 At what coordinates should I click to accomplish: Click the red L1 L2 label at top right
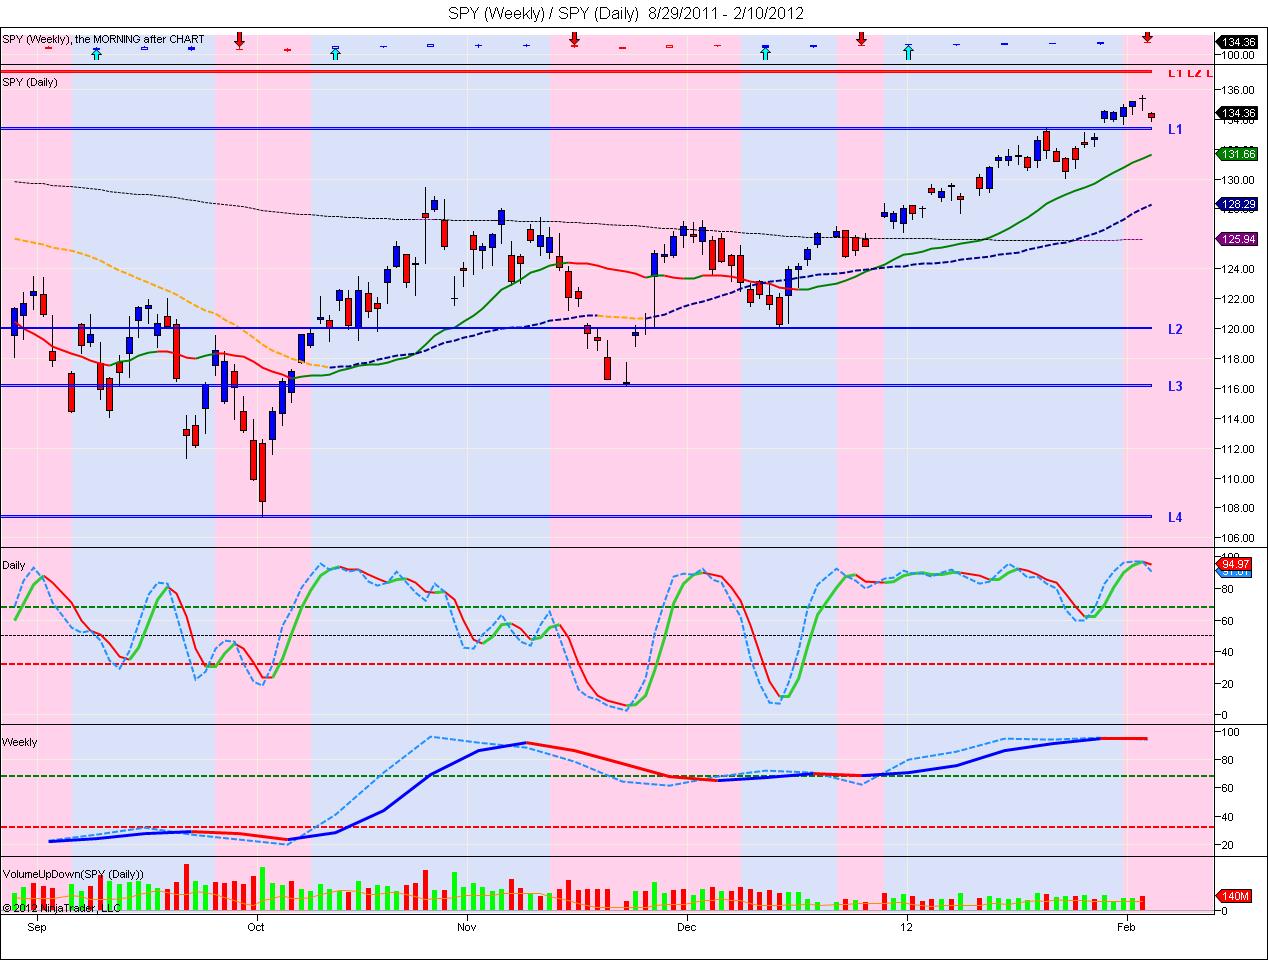tap(1190, 73)
